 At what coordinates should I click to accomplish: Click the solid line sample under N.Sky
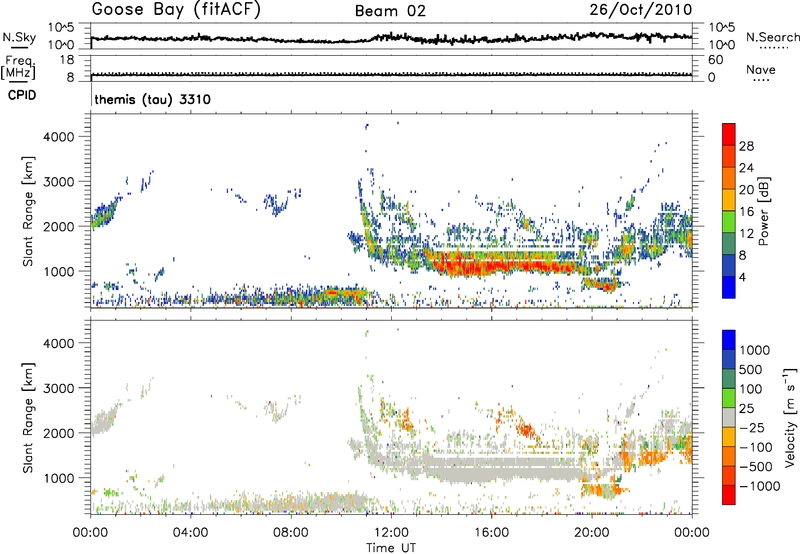click(19, 47)
